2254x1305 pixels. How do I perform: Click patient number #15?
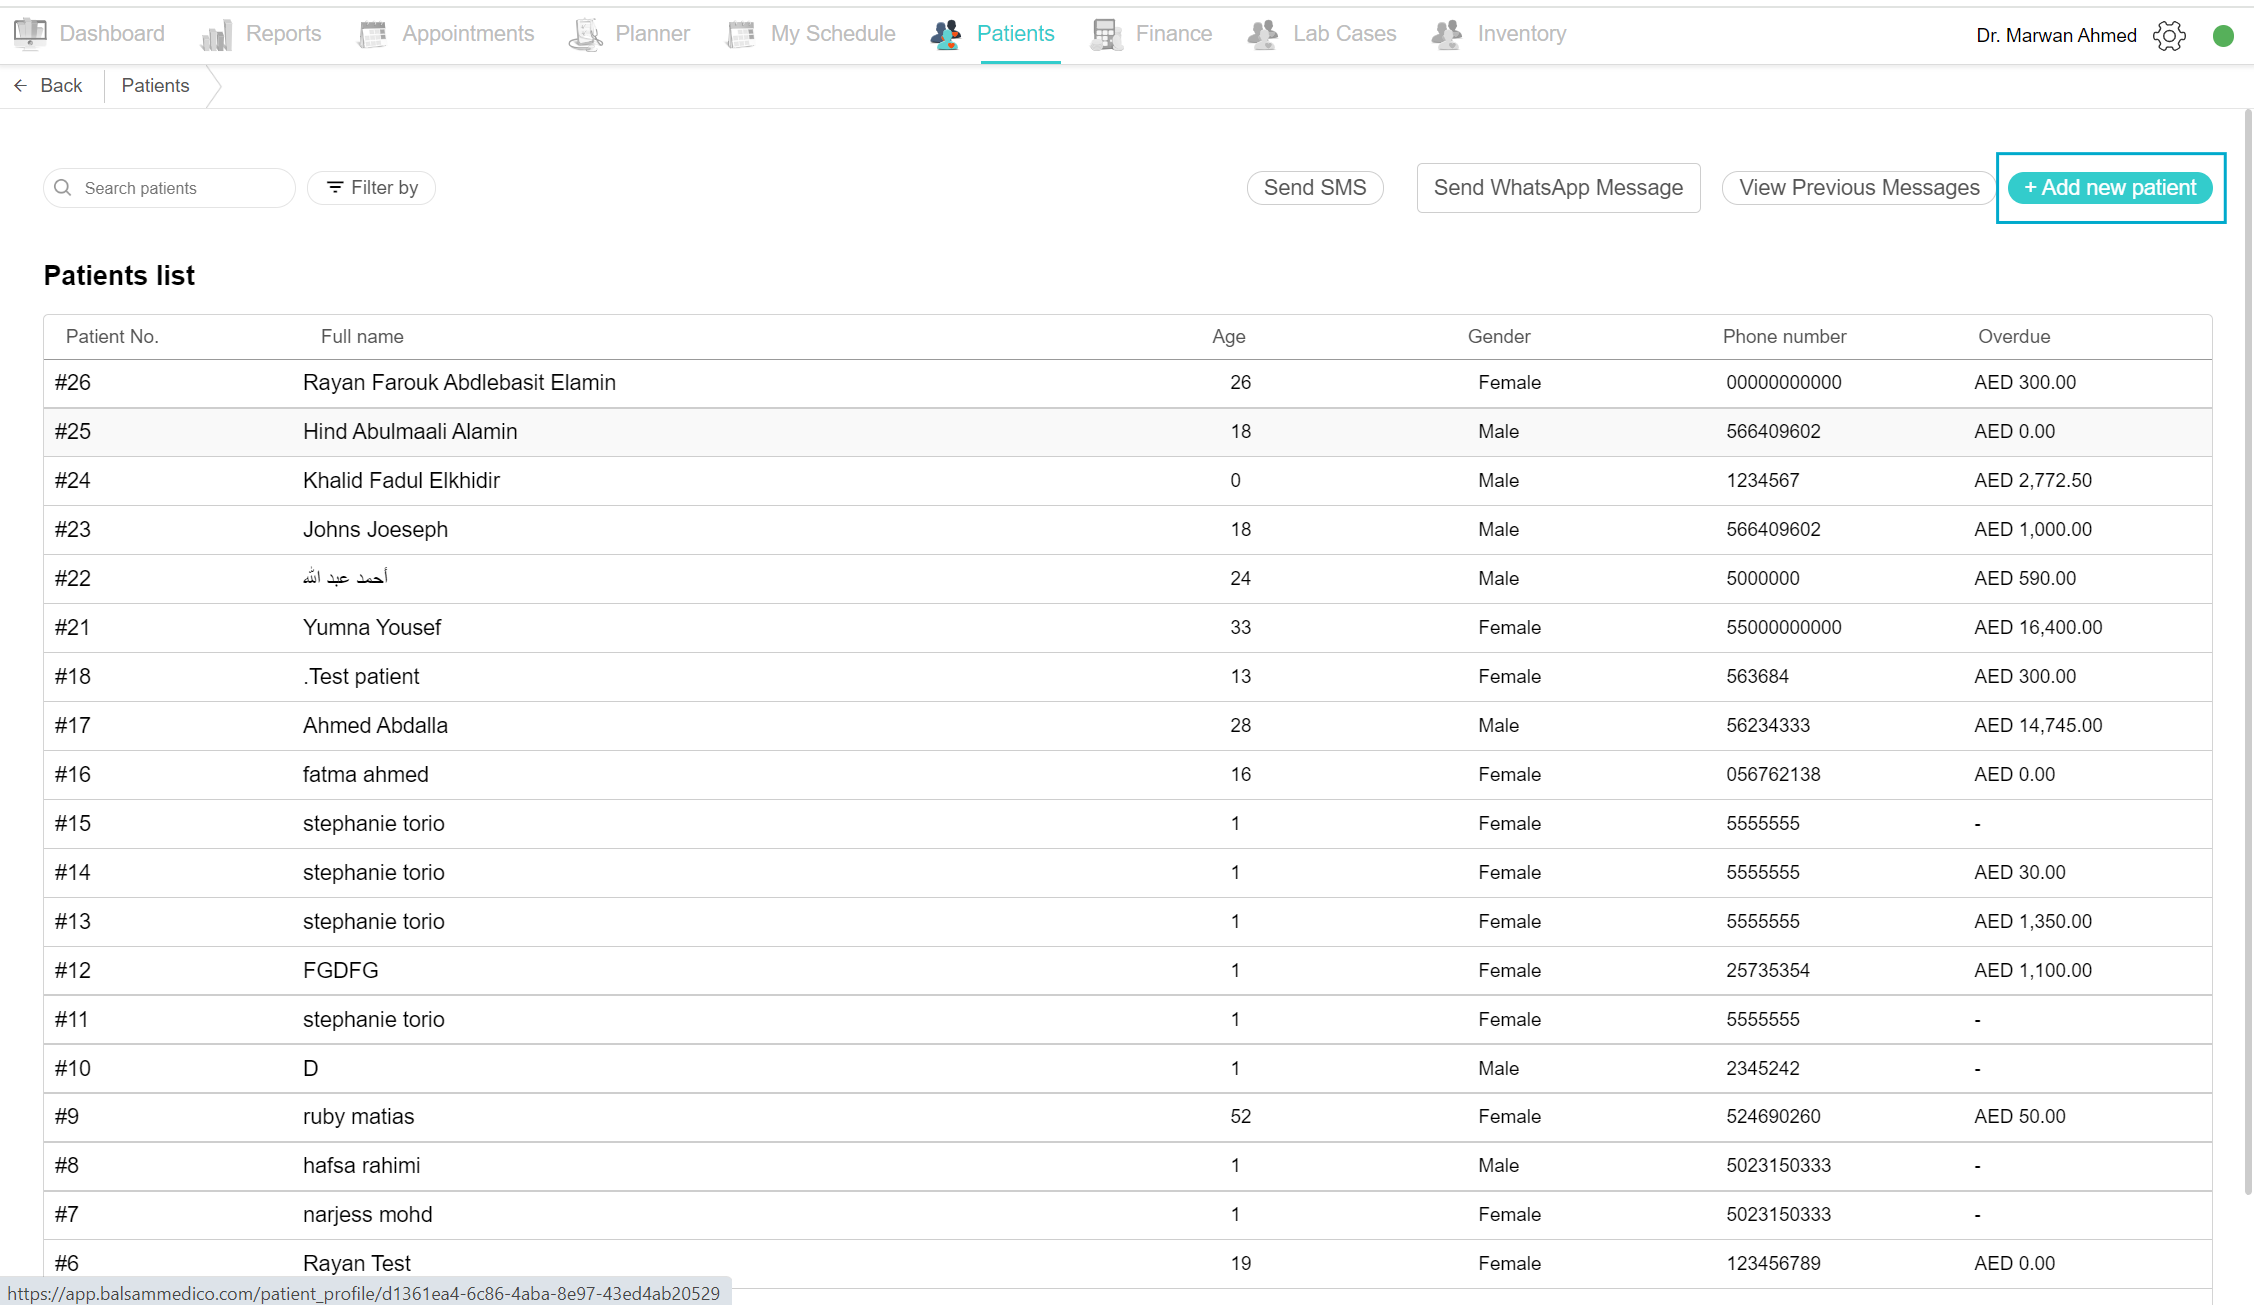click(x=73, y=824)
